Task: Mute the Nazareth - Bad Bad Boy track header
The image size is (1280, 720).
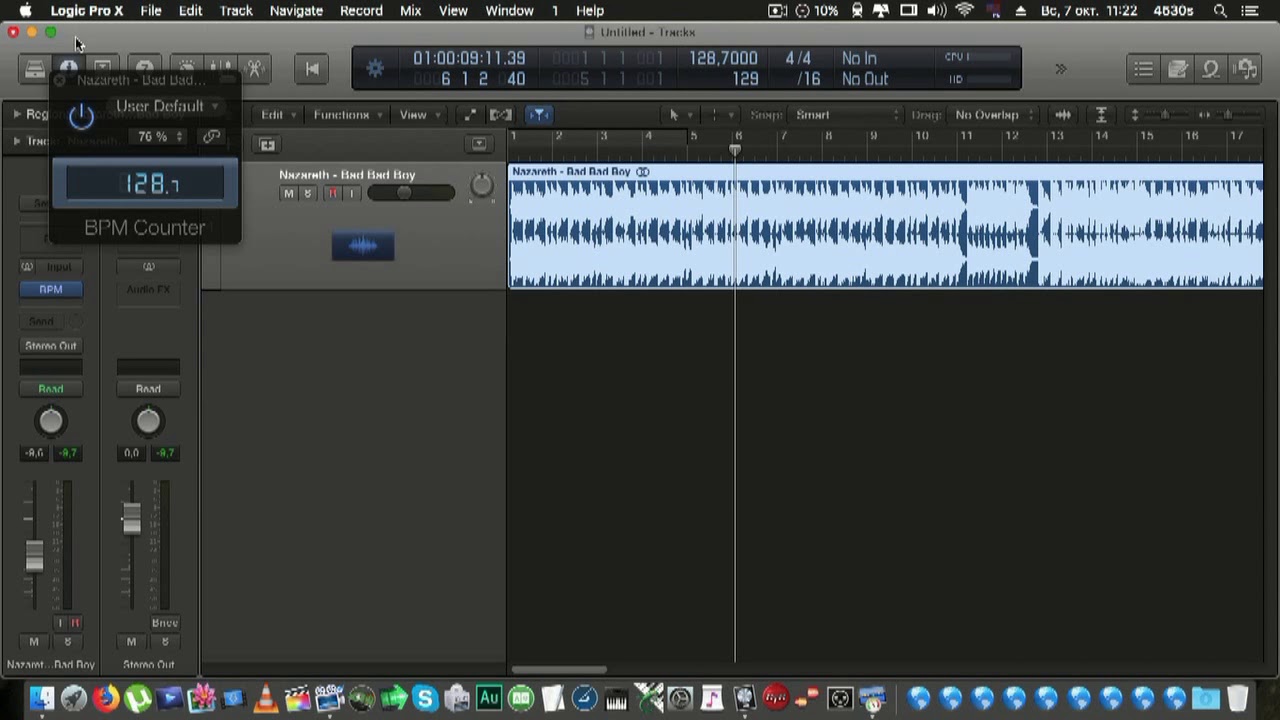Action: pos(289,194)
